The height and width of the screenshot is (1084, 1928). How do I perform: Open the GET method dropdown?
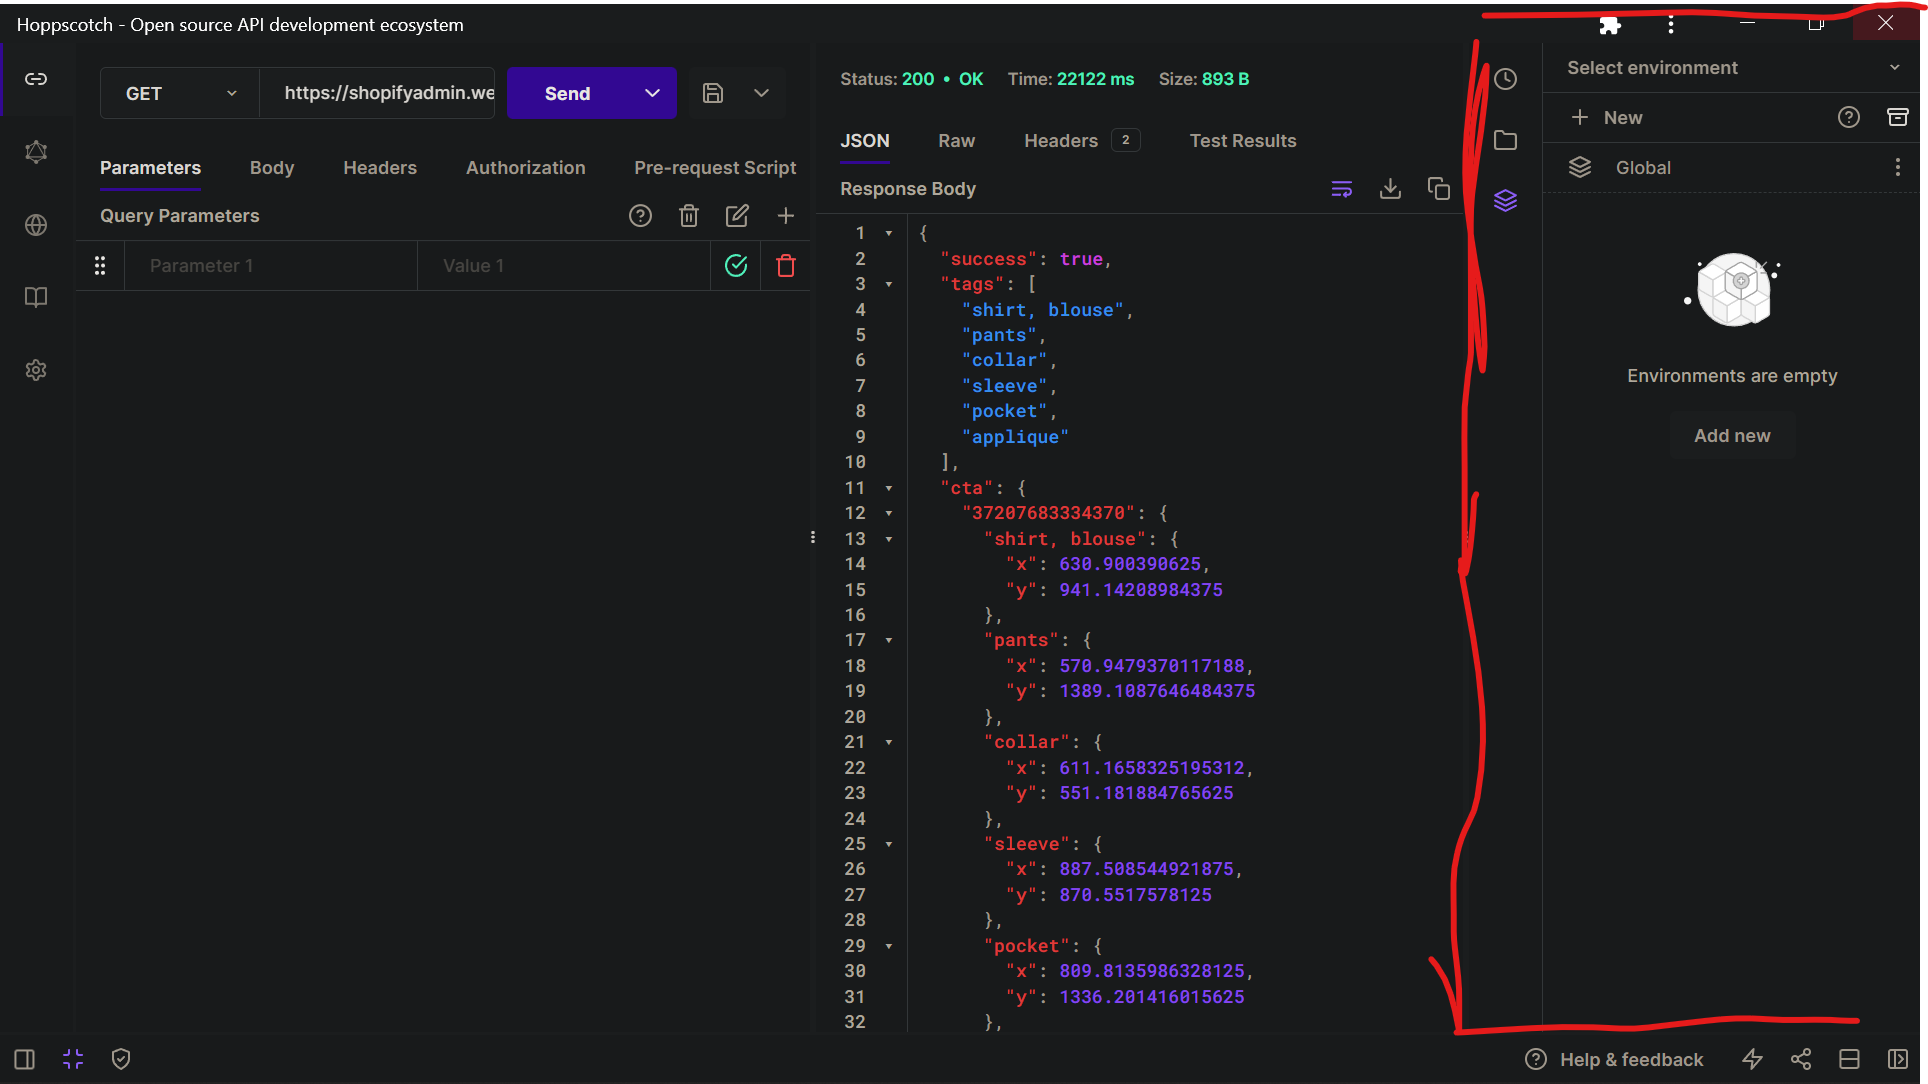[178, 93]
